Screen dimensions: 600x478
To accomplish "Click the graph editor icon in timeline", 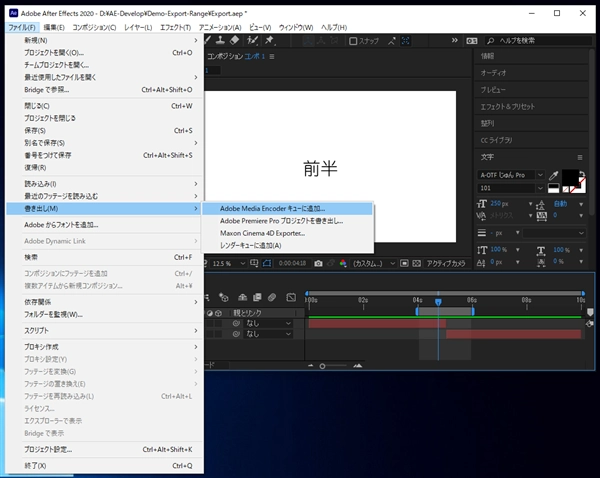I will (291, 297).
